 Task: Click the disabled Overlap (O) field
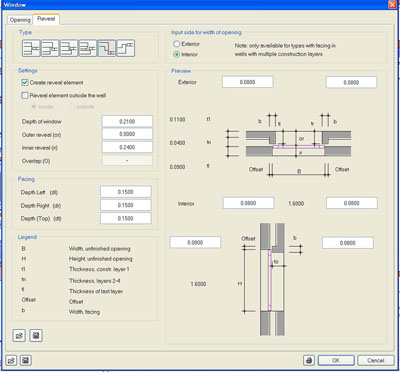click(127, 160)
